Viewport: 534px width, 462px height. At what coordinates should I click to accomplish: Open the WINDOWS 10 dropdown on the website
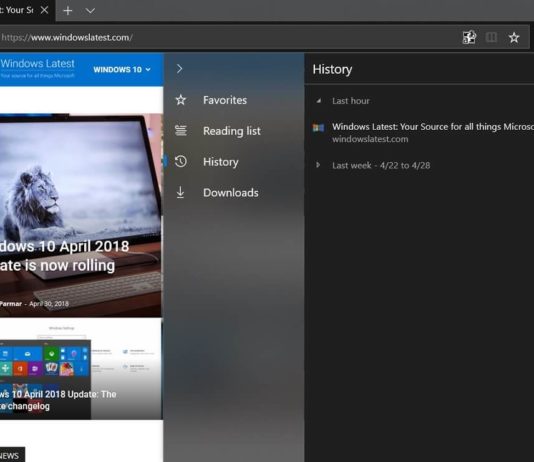point(122,69)
